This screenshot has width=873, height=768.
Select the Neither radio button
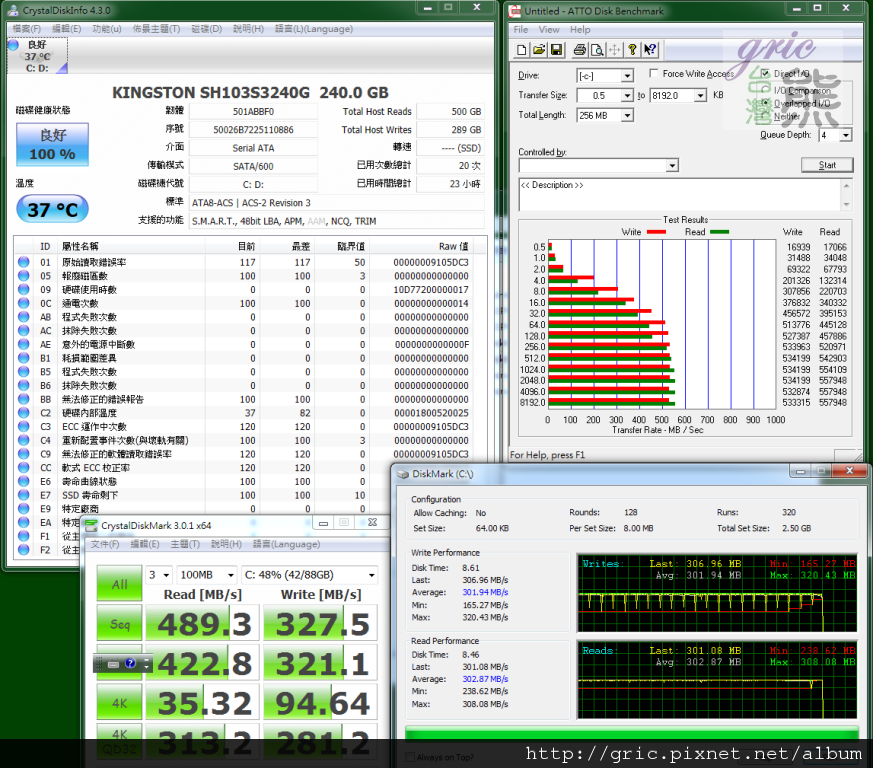766,116
